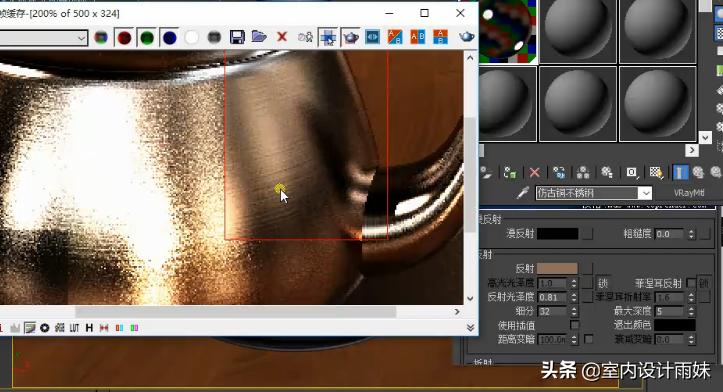Open the brown 反射 reflection color swatch
Viewport: 723px width, 392px height.
[x=557, y=268]
